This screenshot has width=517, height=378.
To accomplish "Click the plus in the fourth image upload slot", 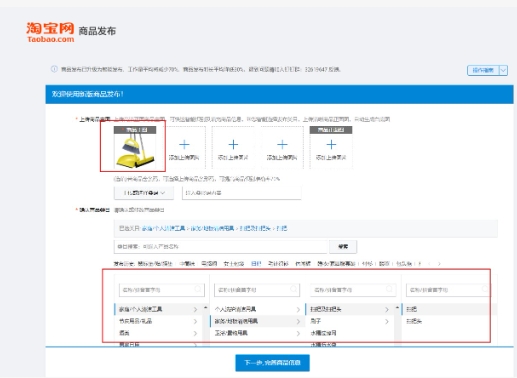I will click(282, 144).
